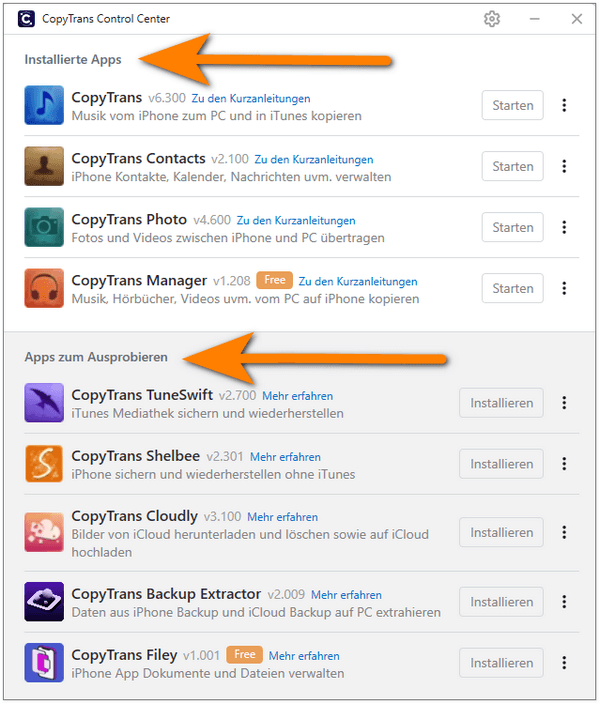Click the CopyTrans Manager title text
Image resolution: width=600 pixels, height=704 pixels.
point(139,281)
